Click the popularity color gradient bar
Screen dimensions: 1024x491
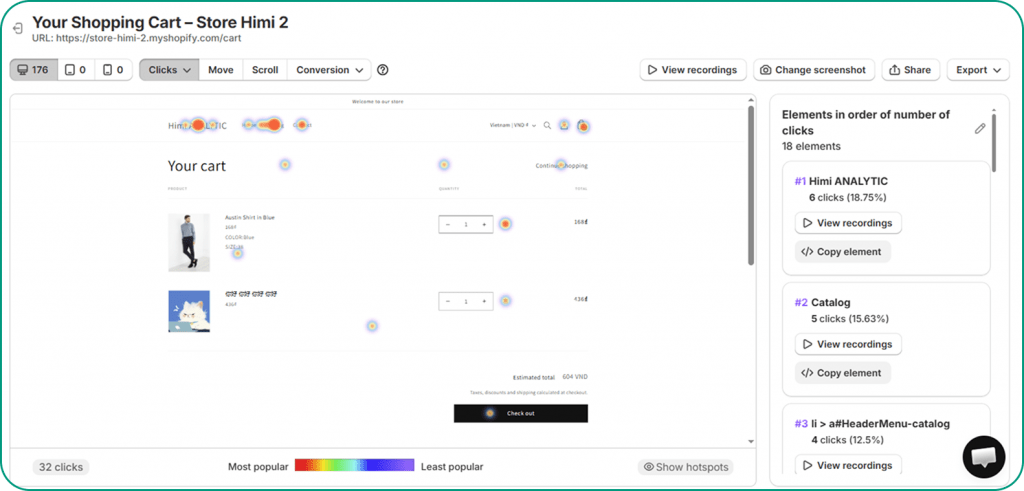point(355,465)
